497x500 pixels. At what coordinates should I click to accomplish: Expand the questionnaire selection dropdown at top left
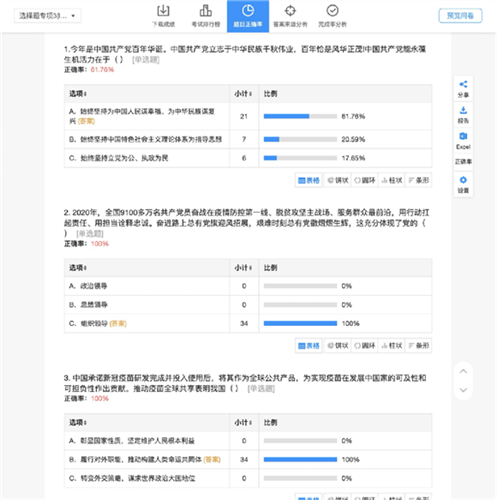47,16
